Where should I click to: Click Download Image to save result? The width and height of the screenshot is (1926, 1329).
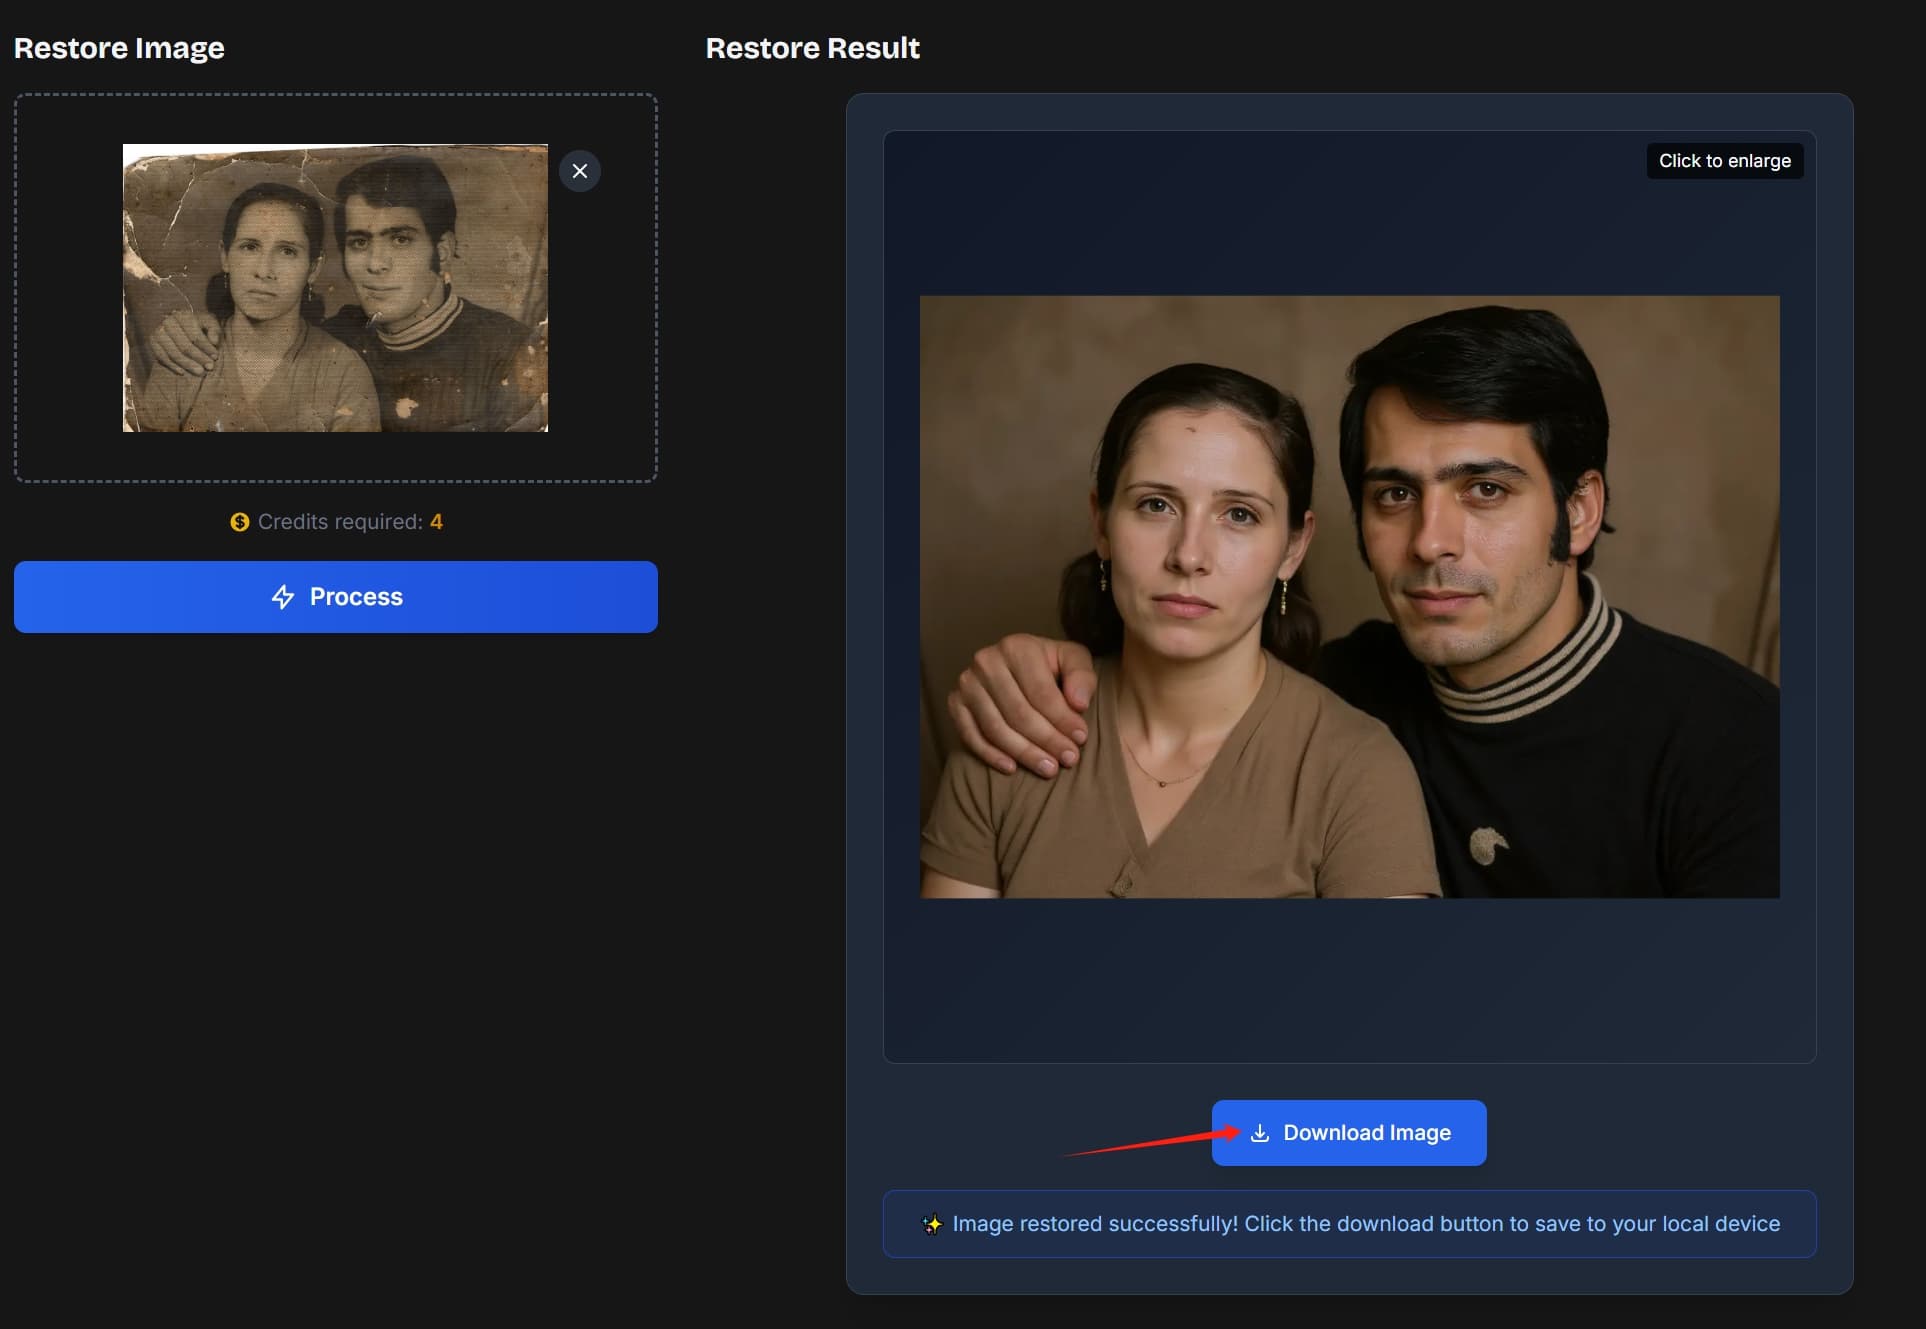(x=1348, y=1132)
